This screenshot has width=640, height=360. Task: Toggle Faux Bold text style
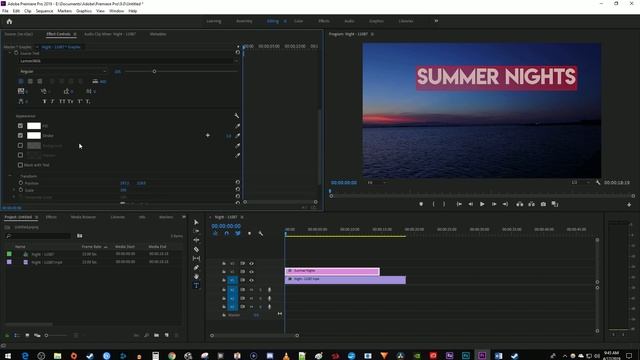[44, 101]
